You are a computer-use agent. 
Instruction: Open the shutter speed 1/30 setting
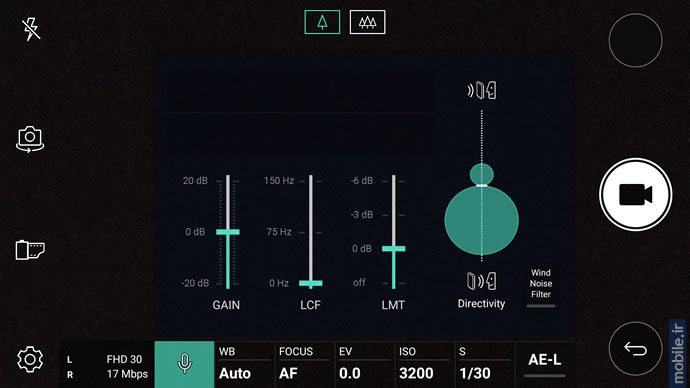click(484, 364)
